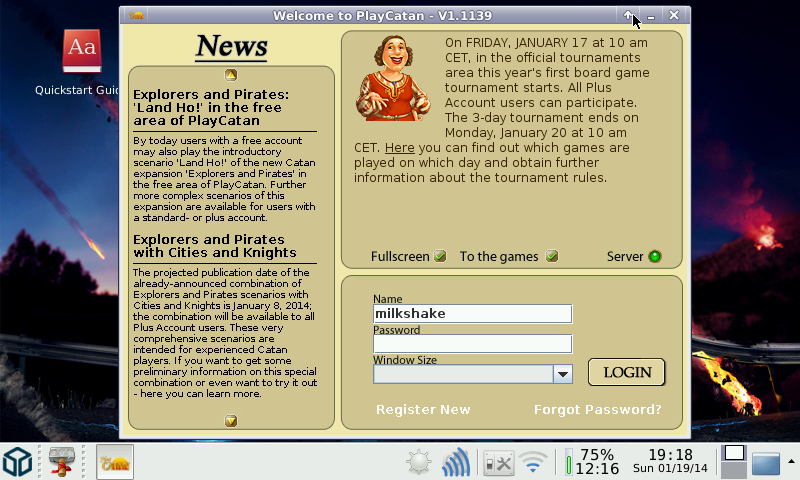Viewport: 800px width, 480px height.
Task: Click the Forgot Password? link
Action: (597, 410)
